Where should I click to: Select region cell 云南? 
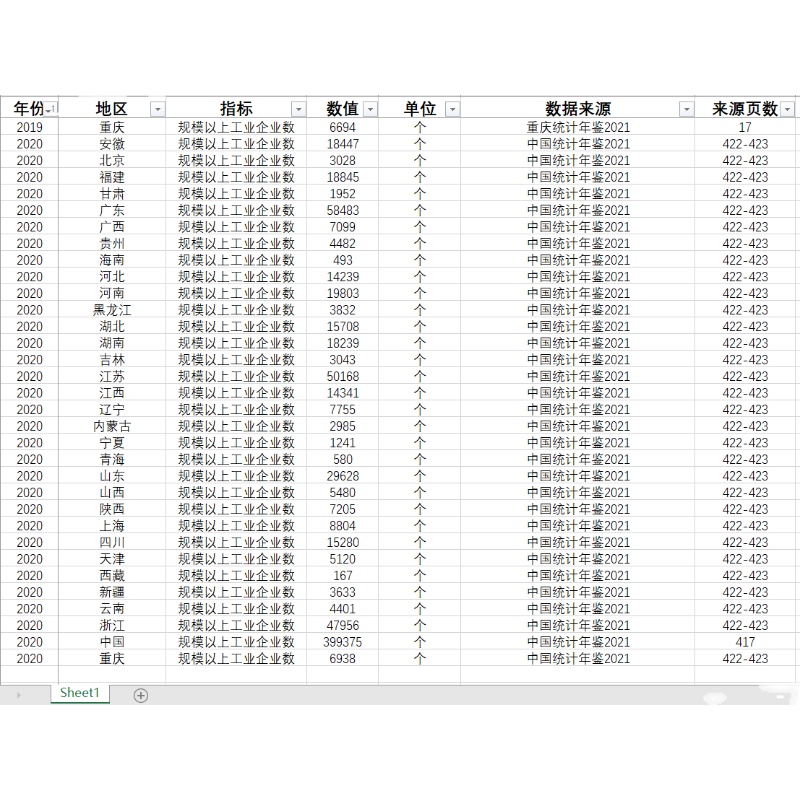tap(112, 608)
